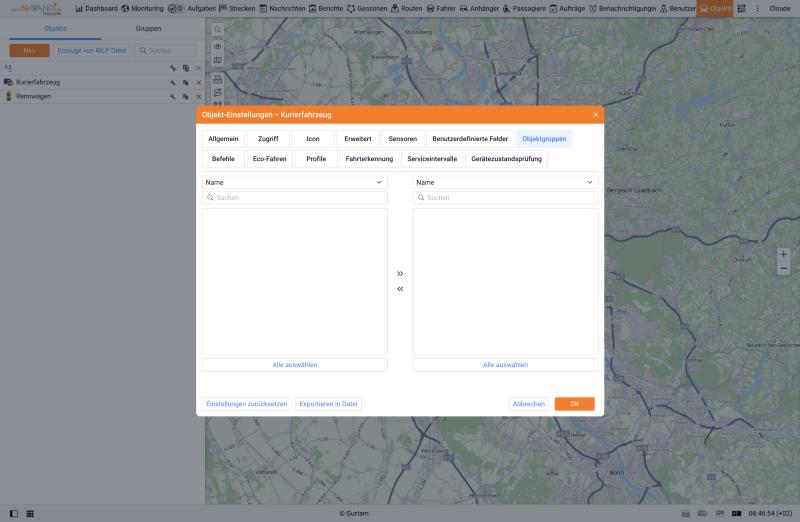Click the left list Suchen field

tap(294, 197)
